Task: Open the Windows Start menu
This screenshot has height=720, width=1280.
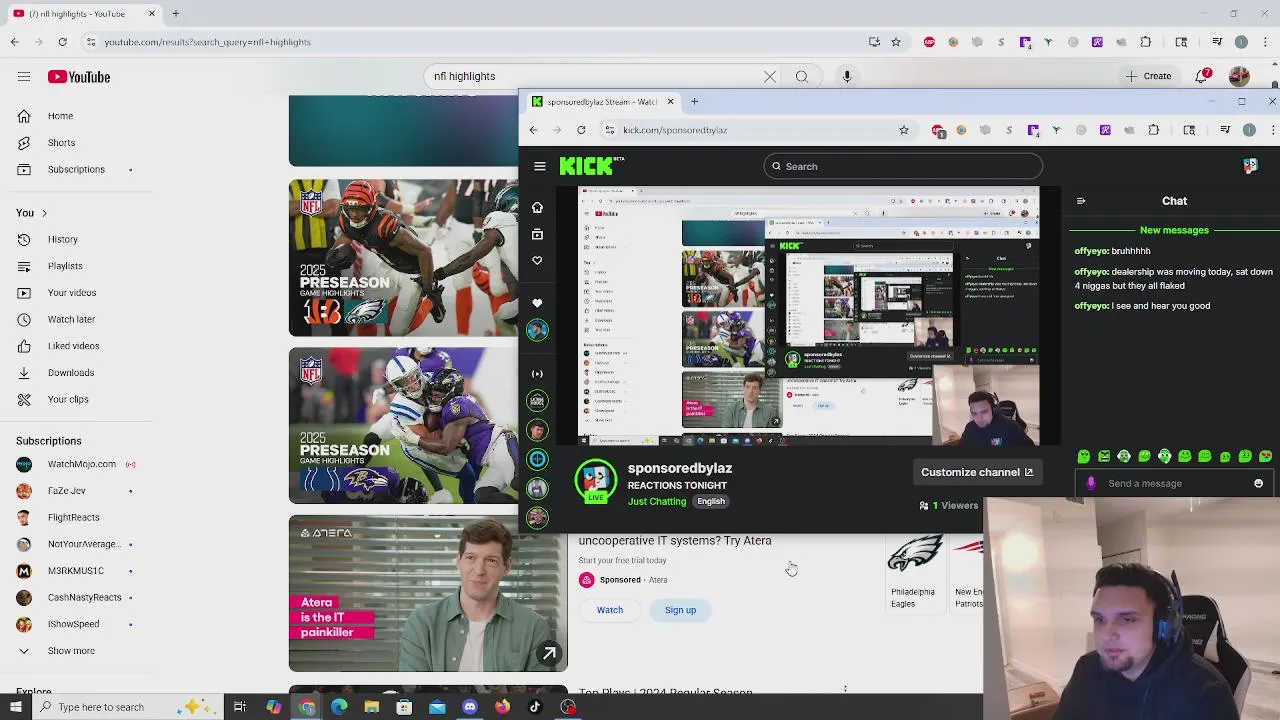Action: tap(15, 707)
